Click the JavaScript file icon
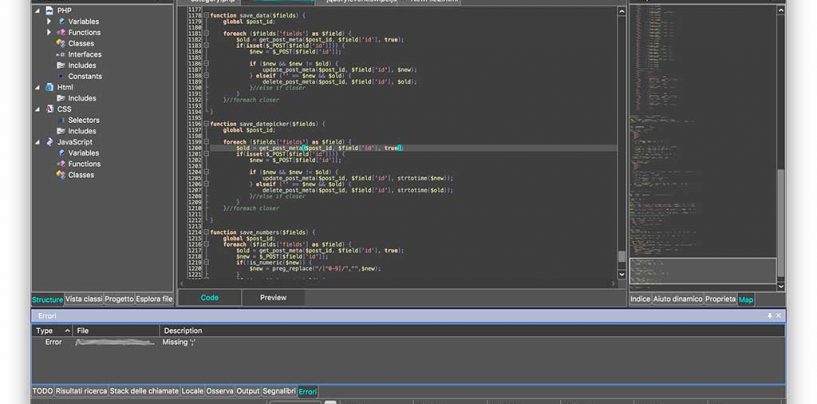 coord(49,142)
